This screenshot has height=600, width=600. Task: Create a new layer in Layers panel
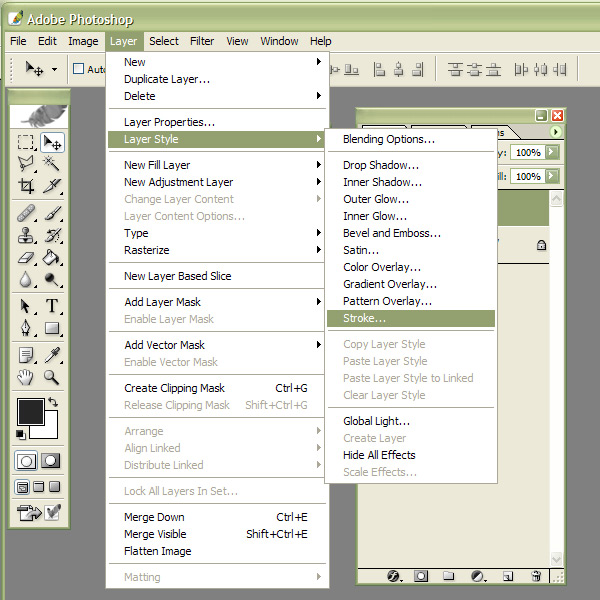point(508,576)
